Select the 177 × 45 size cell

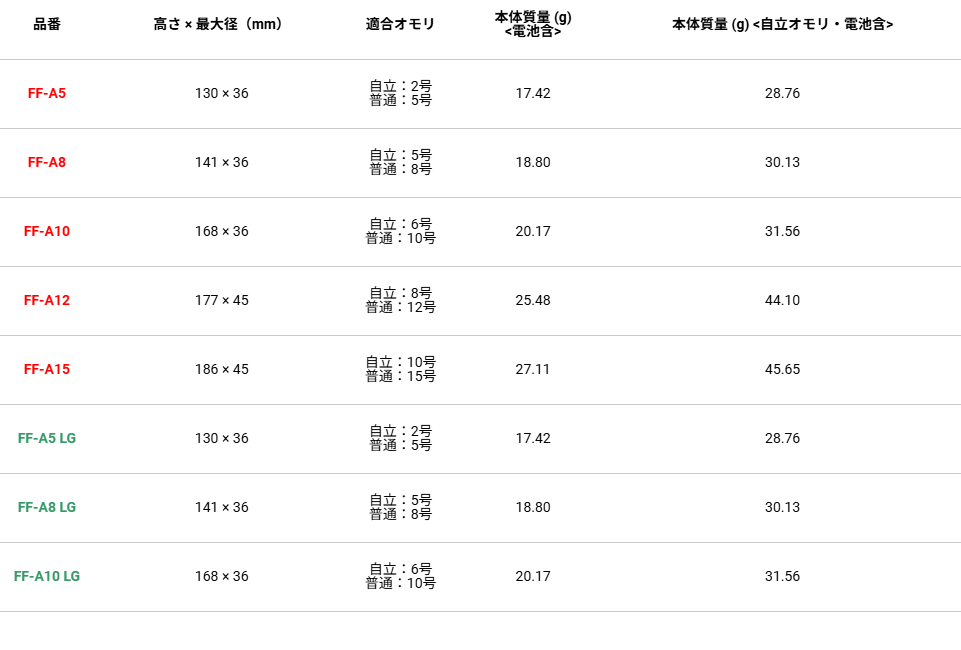(222, 300)
